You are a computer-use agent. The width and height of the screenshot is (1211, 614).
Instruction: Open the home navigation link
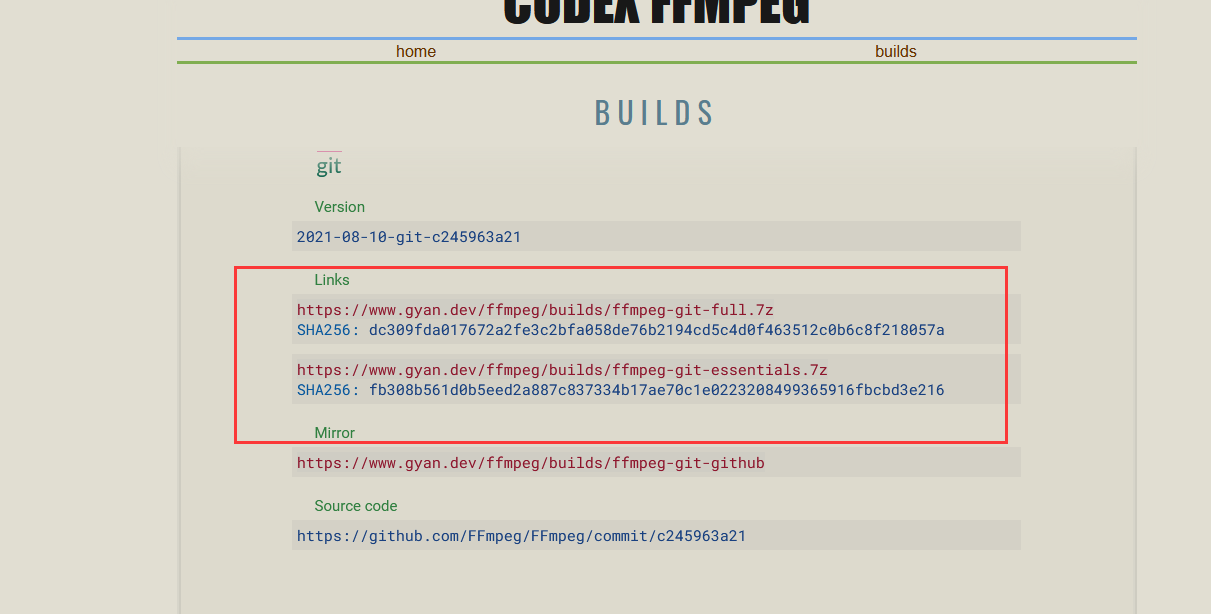click(416, 51)
